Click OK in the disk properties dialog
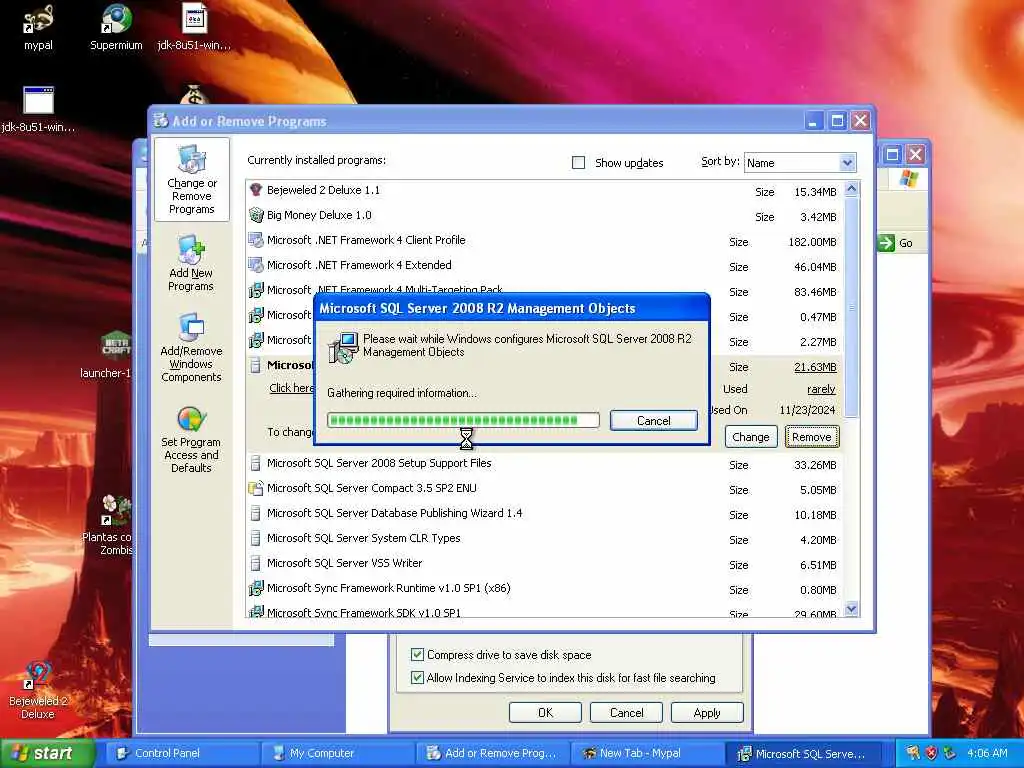 (x=545, y=712)
